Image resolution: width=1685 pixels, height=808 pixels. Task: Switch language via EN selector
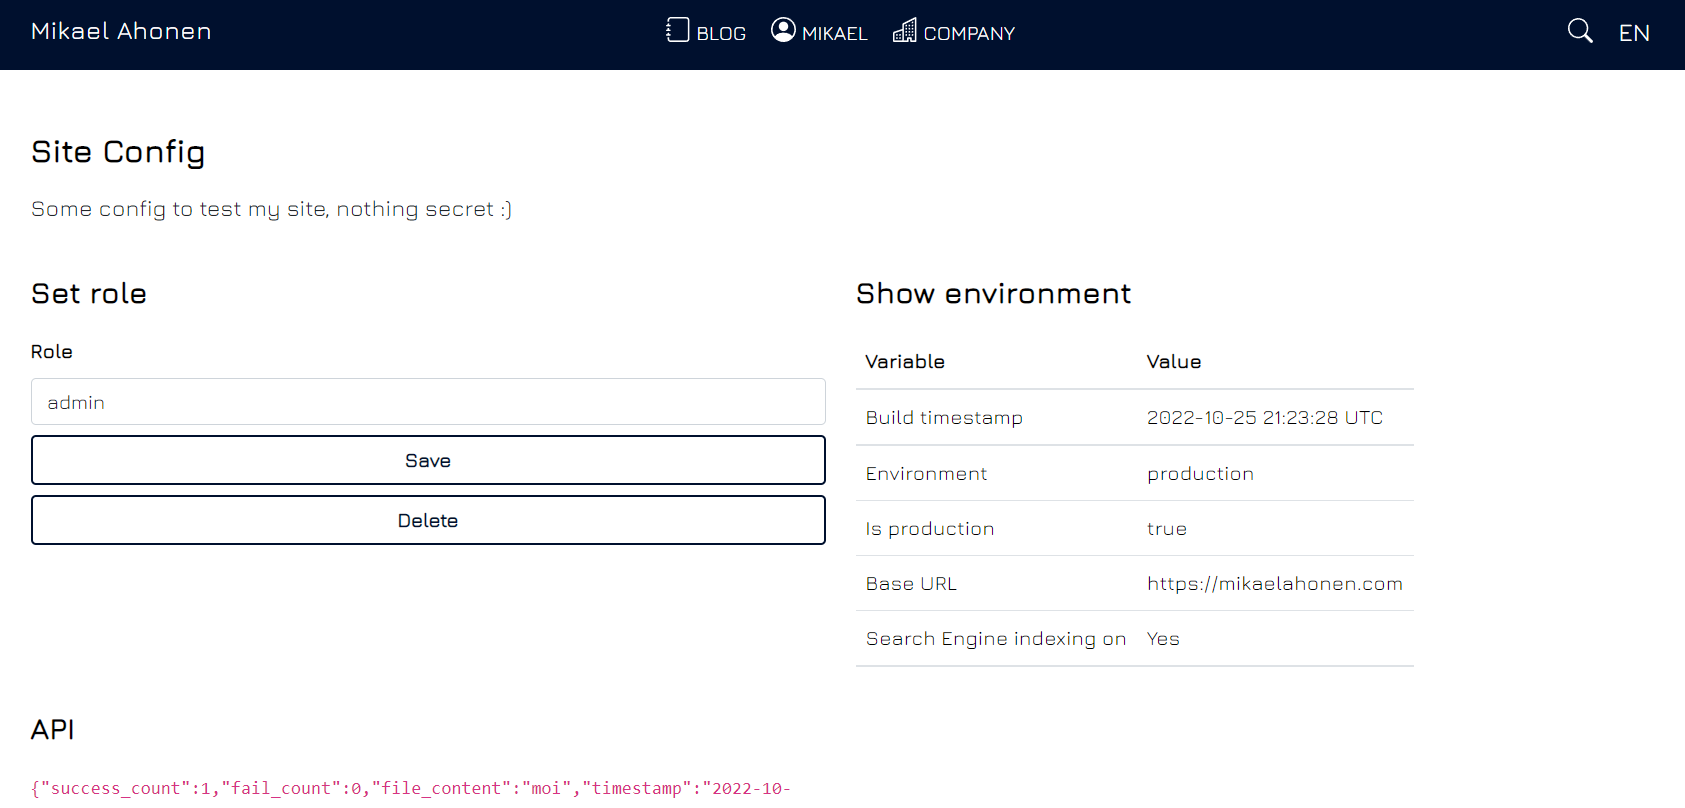click(1634, 33)
